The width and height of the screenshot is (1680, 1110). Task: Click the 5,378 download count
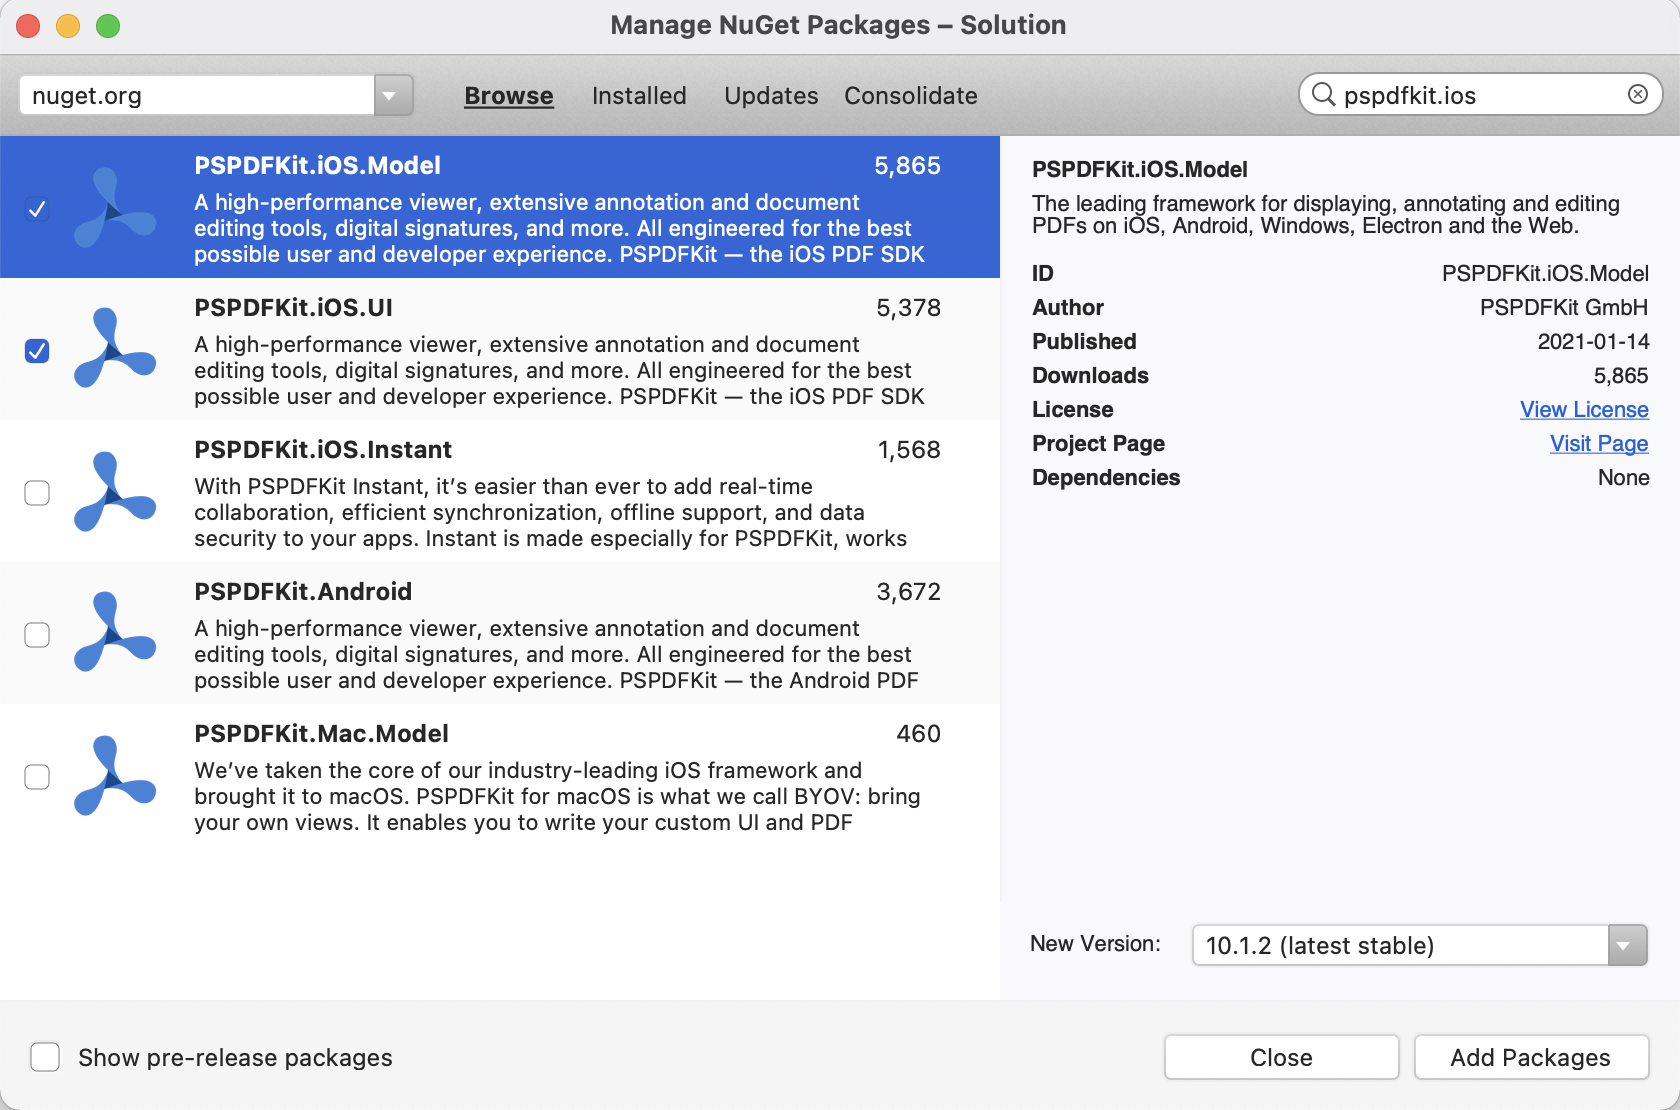pyautogui.click(x=908, y=308)
